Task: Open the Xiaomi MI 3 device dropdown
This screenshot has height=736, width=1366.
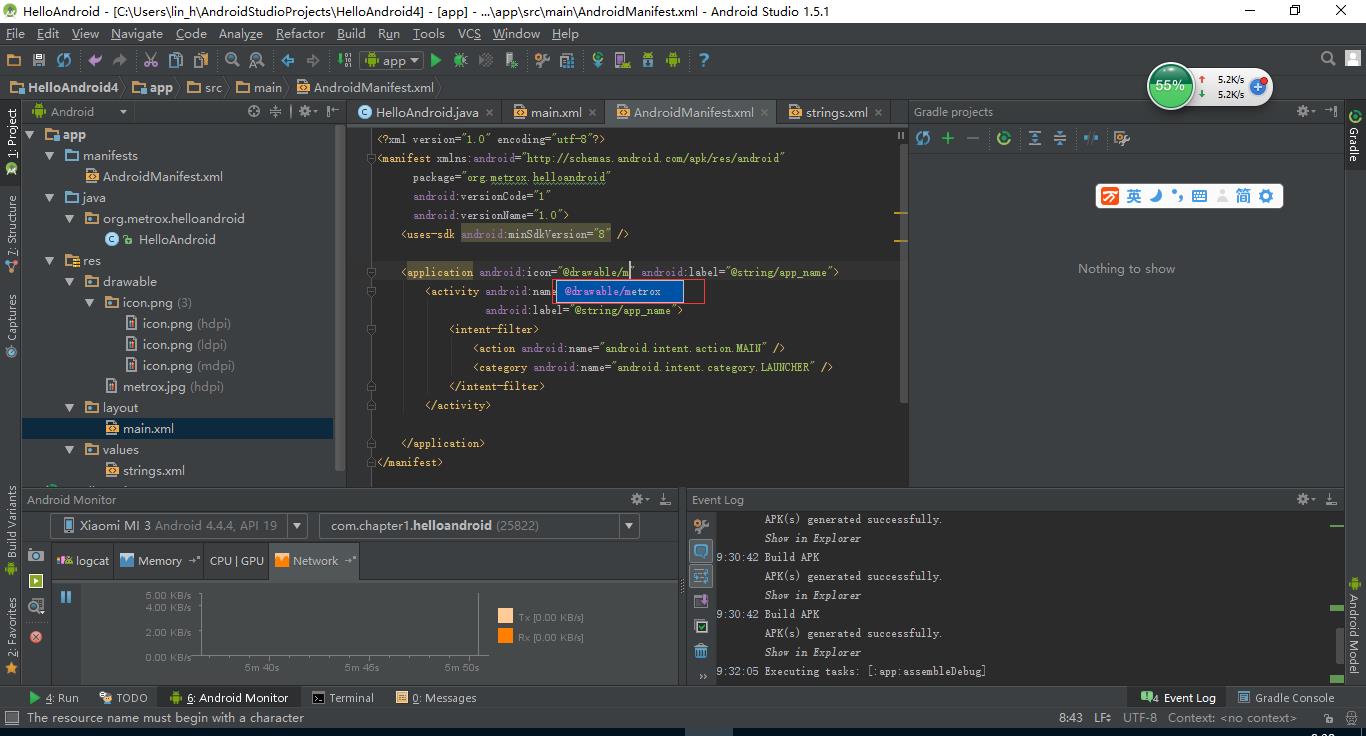Action: click(x=178, y=525)
